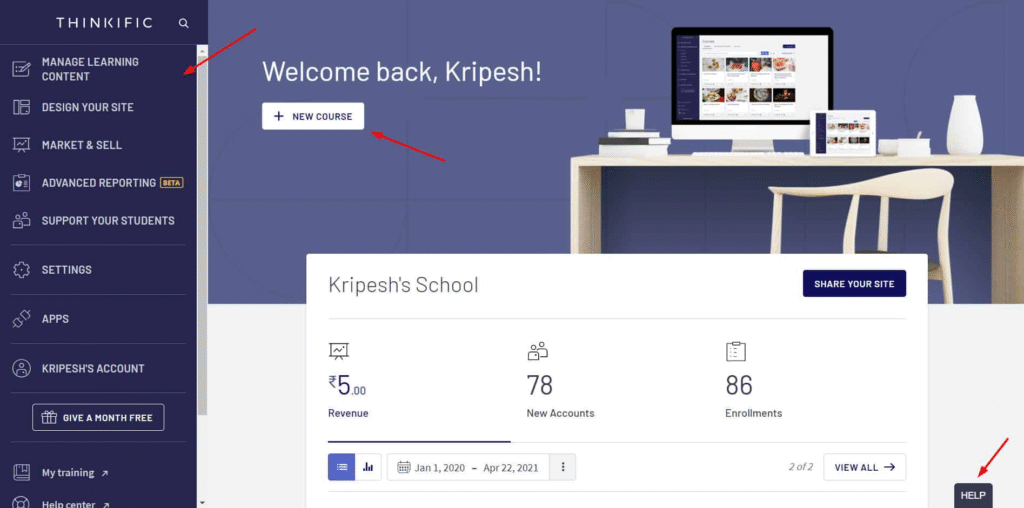Click the Give a Month Free button
The width and height of the screenshot is (1024, 508).
[98, 417]
